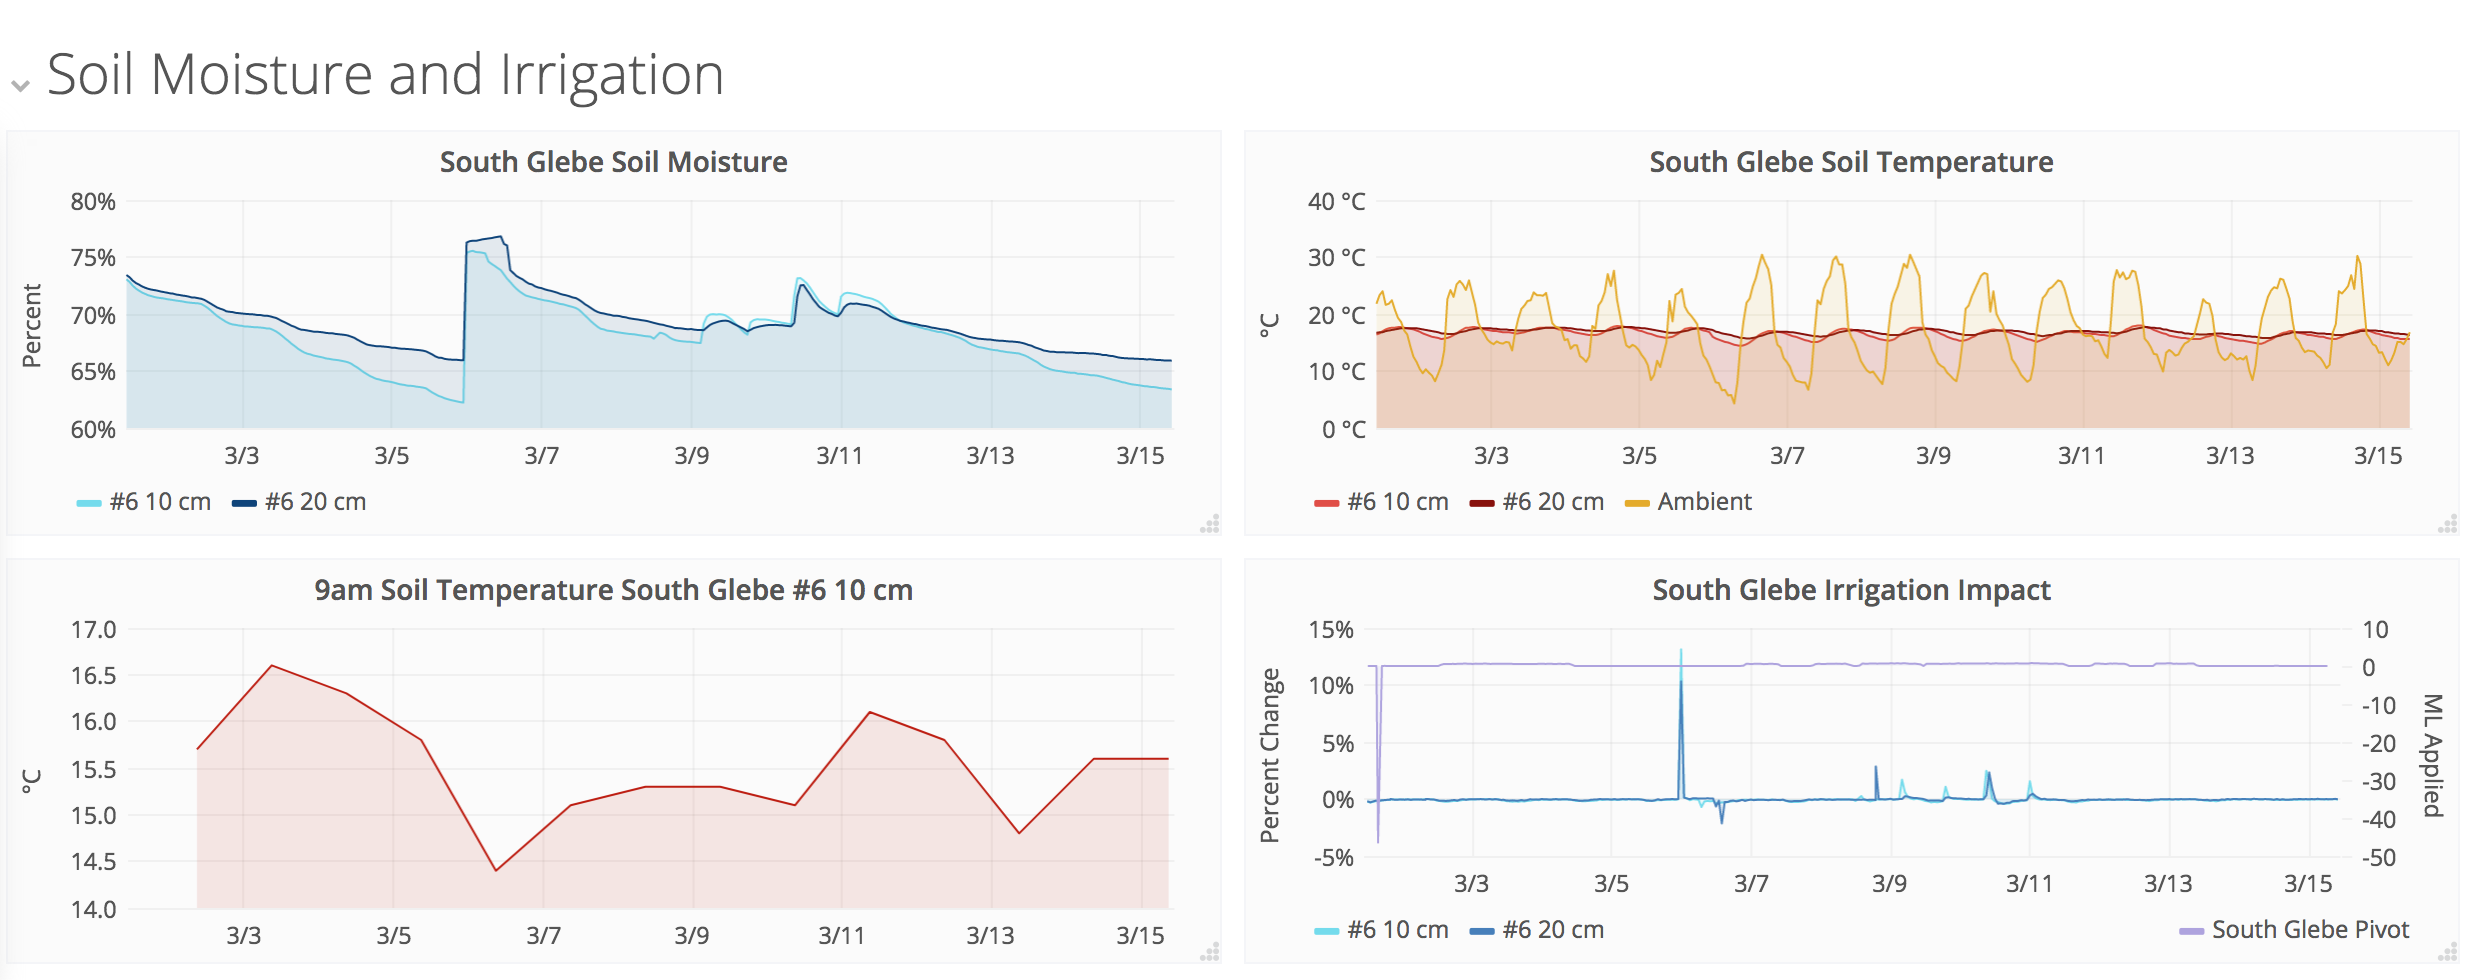Click the dark red #6 20 cm temperature color swatch
The width and height of the screenshot is (2478, 980).
pyautogui.click(x=1482, y=503)
